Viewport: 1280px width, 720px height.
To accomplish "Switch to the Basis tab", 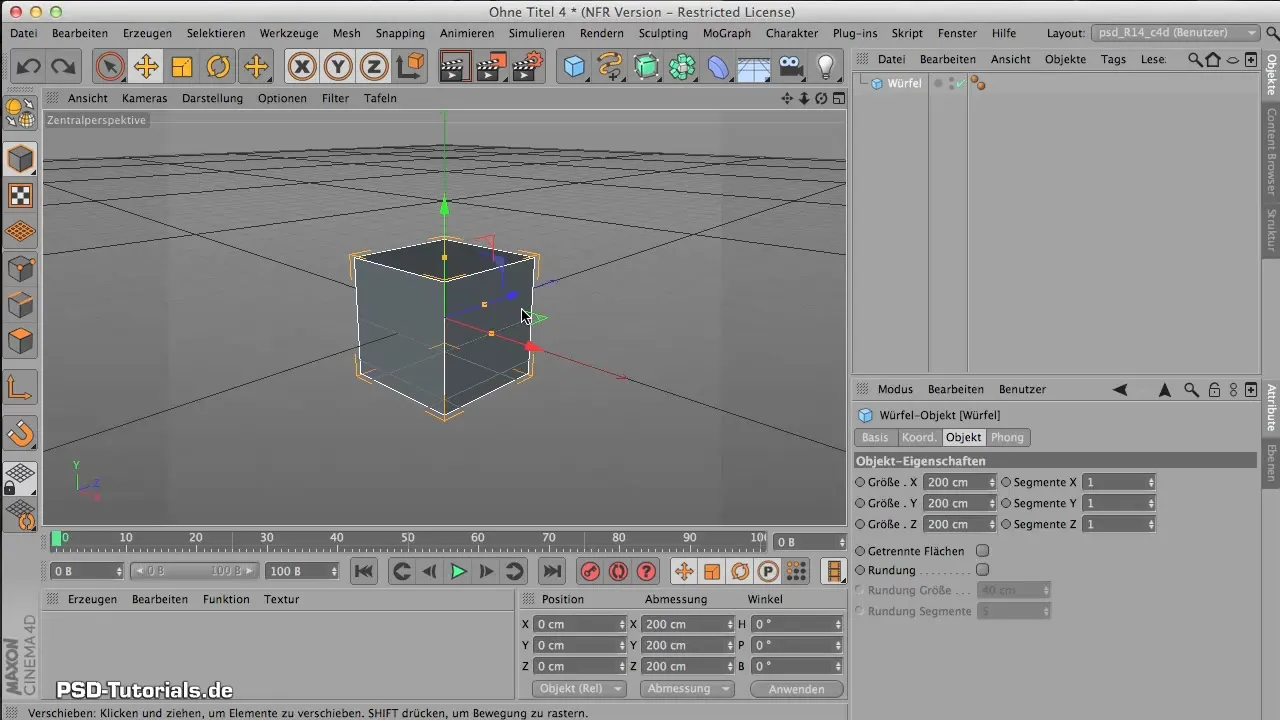I will click(875, 437).
